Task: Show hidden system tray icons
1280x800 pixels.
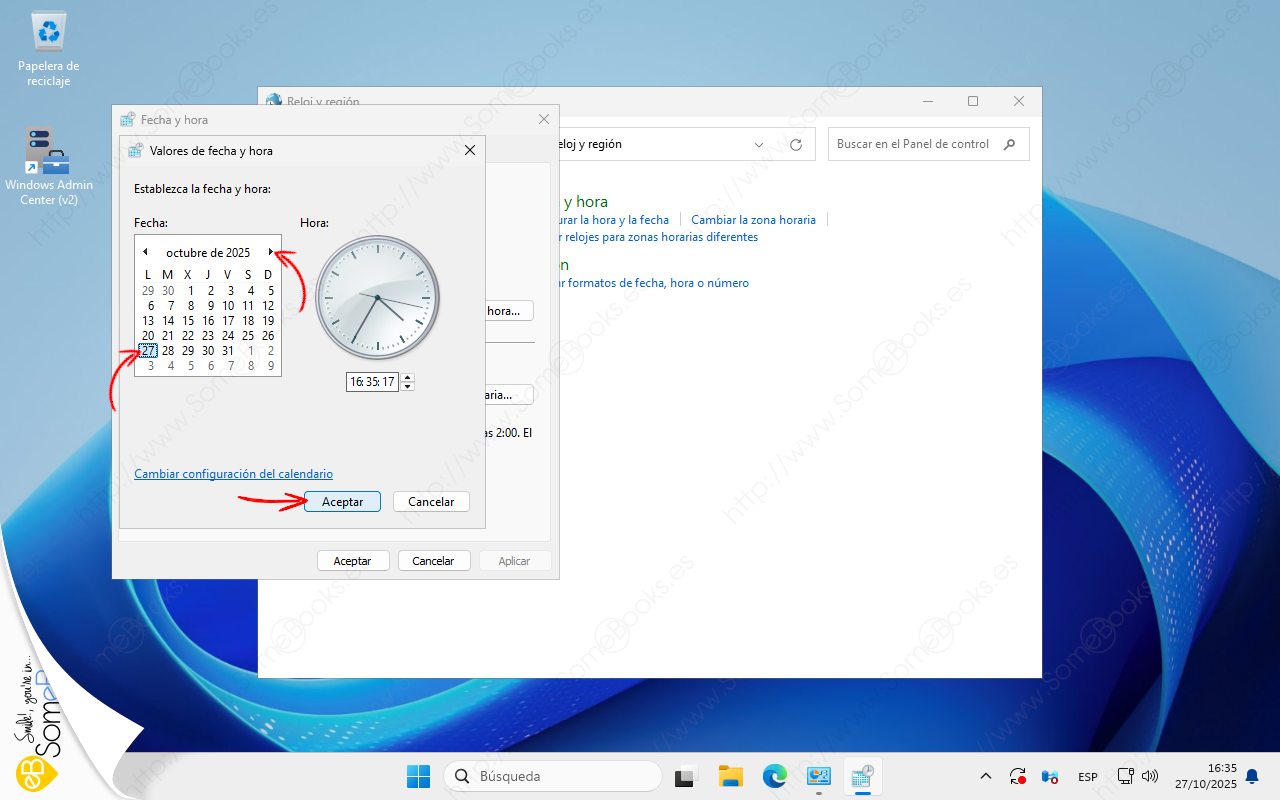Action: [986, 776]
